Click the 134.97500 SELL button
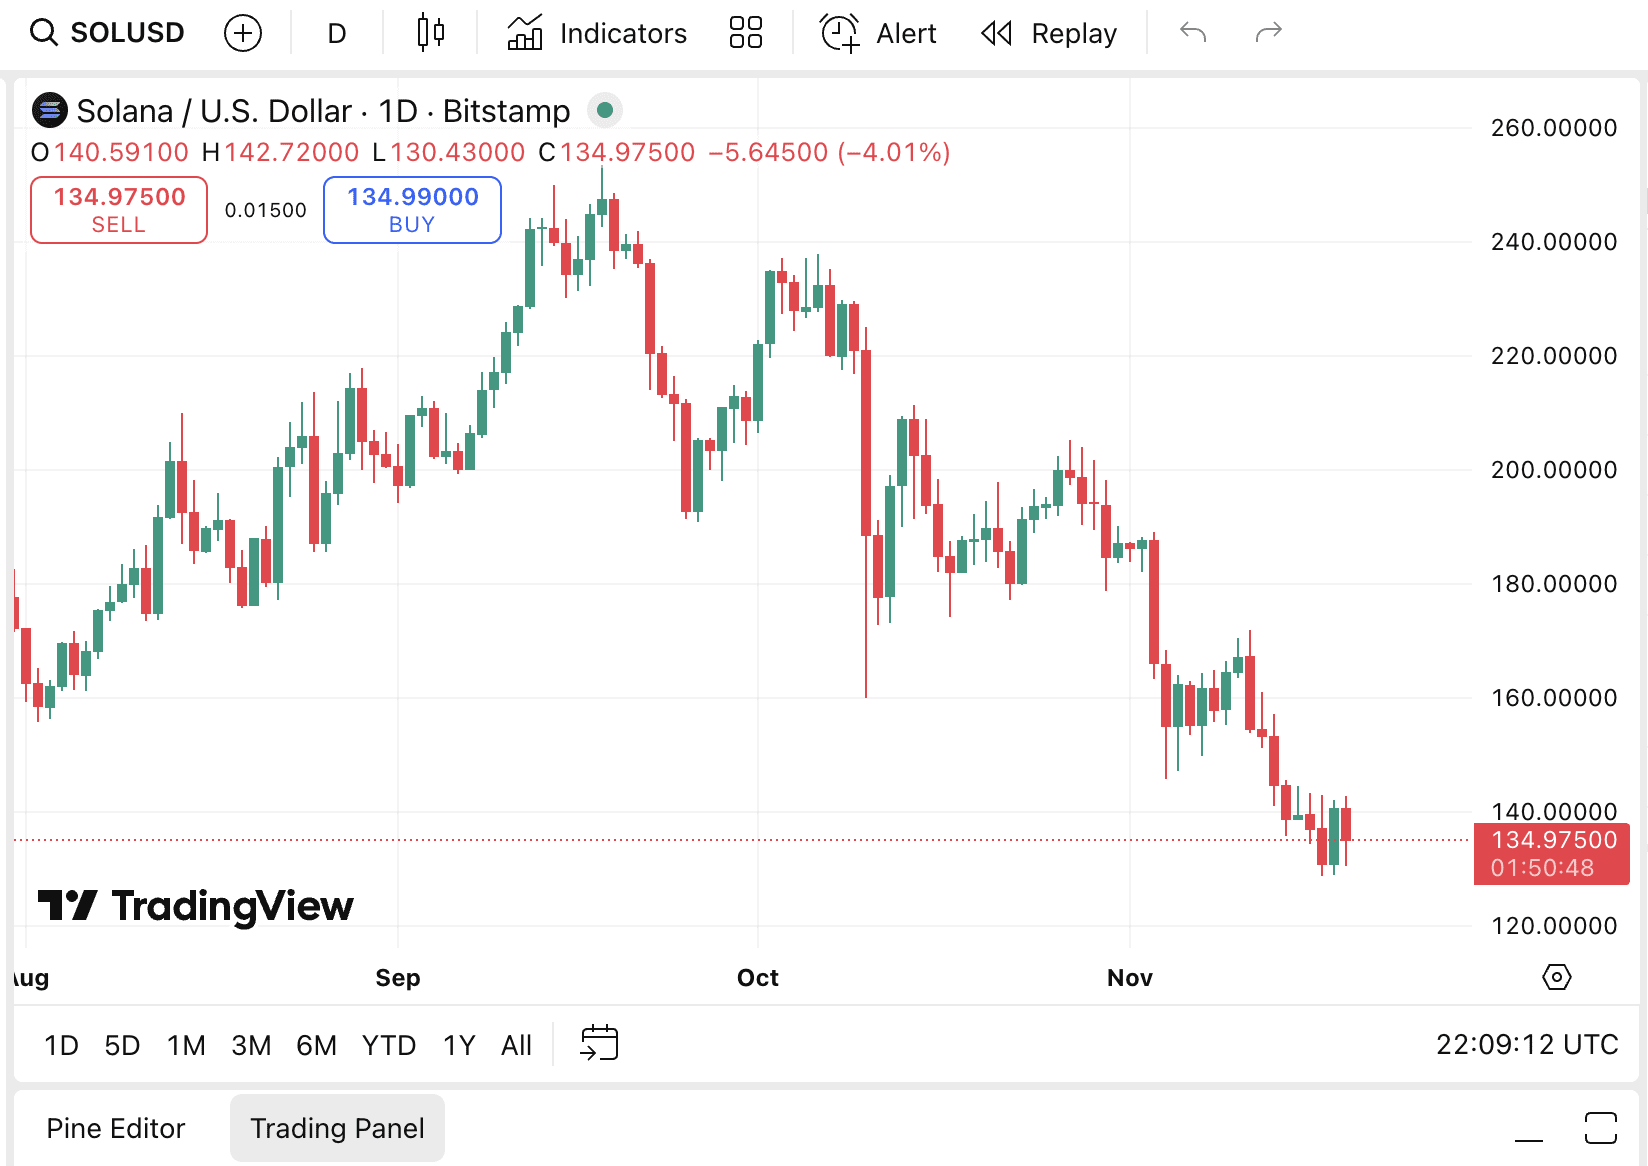This screenshot has width=1648, height=1166. (x=119, y=210)
